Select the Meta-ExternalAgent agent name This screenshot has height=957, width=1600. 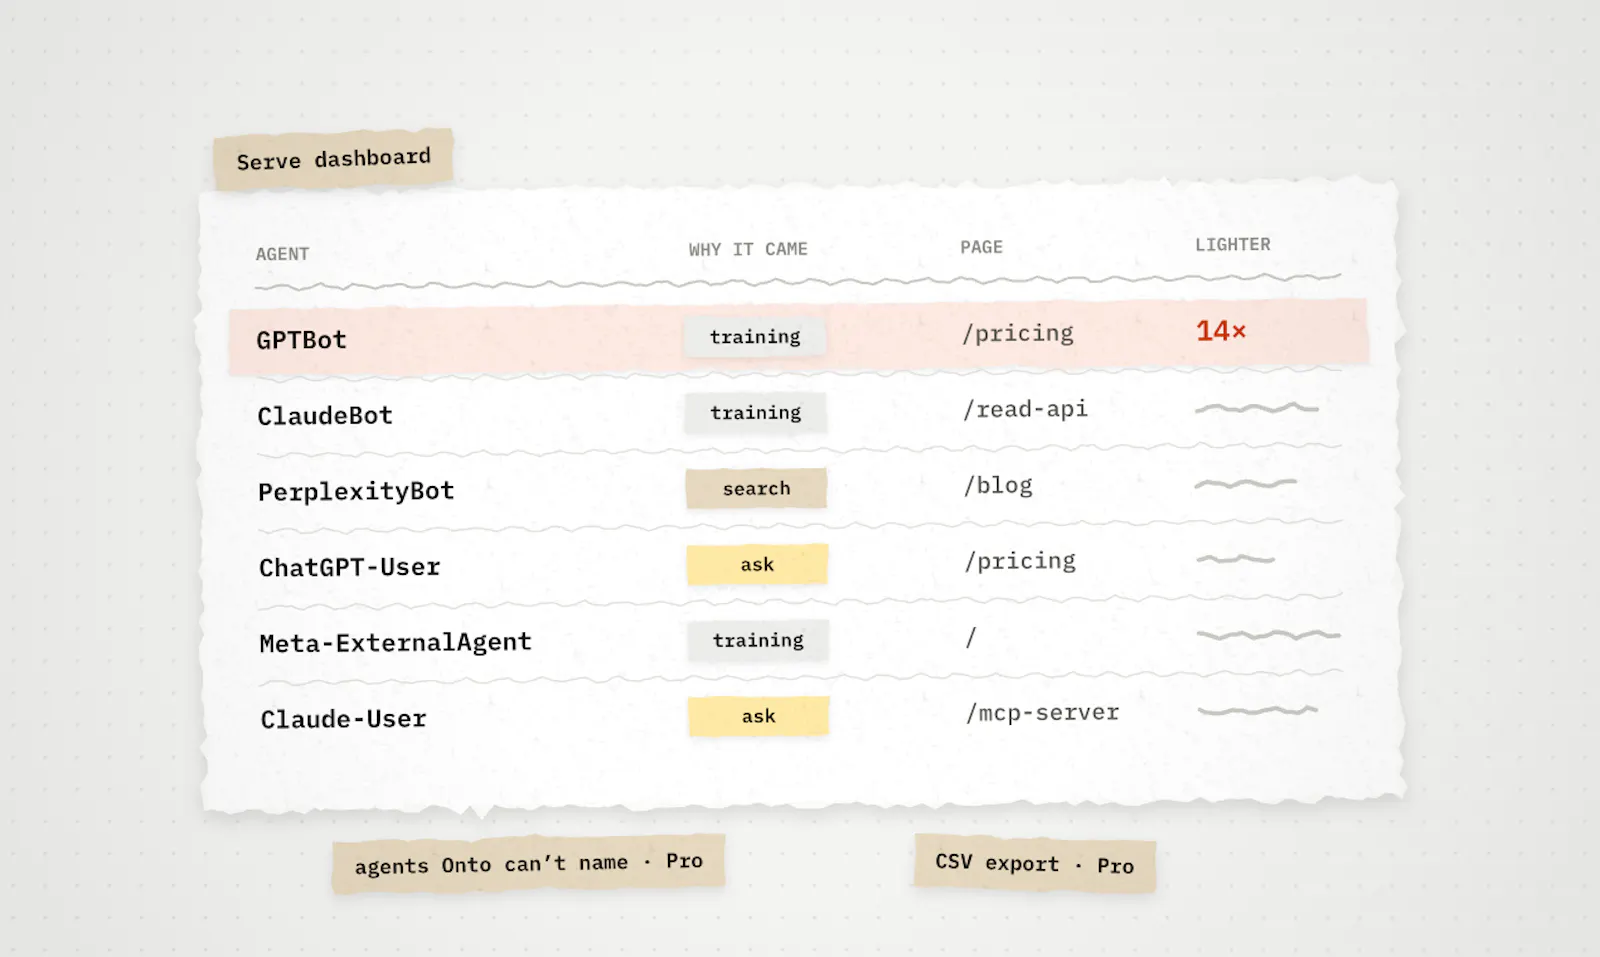395,643
